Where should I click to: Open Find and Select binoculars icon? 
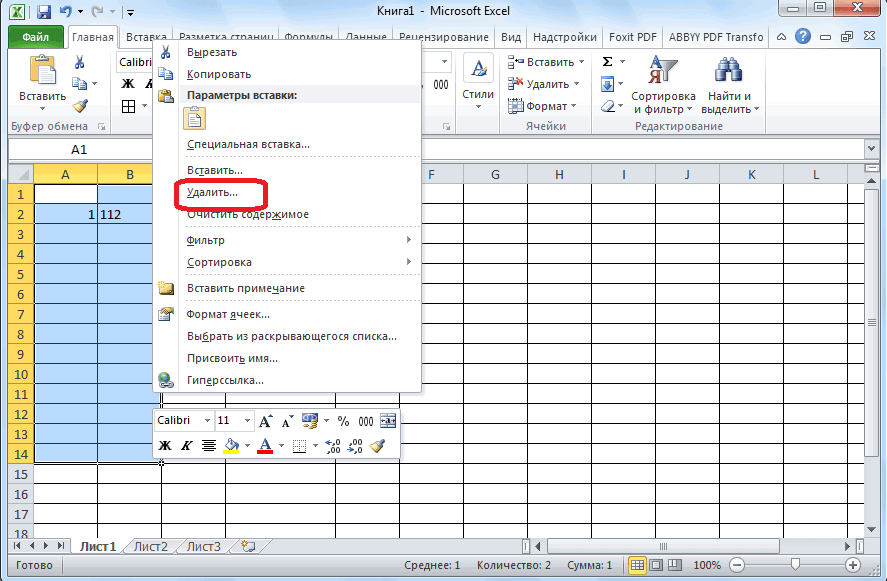pos(729,71)
